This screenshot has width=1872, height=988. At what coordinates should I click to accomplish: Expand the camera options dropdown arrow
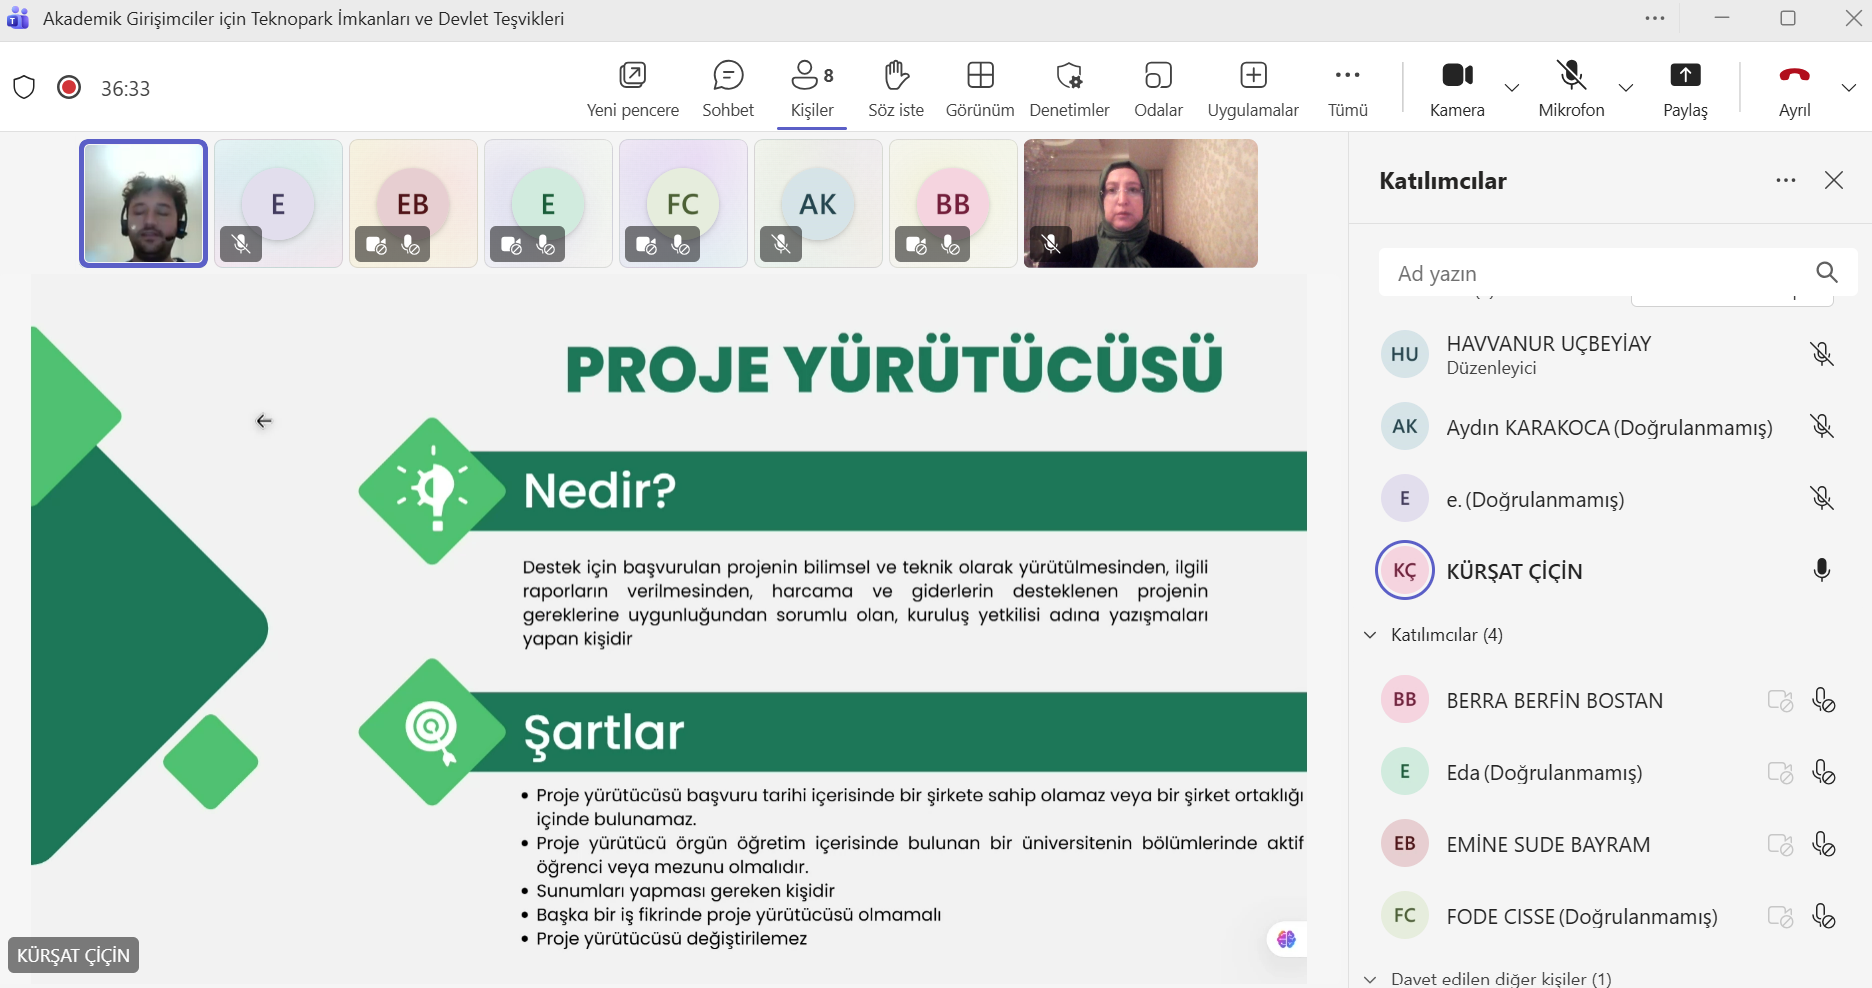[1512, 88]
